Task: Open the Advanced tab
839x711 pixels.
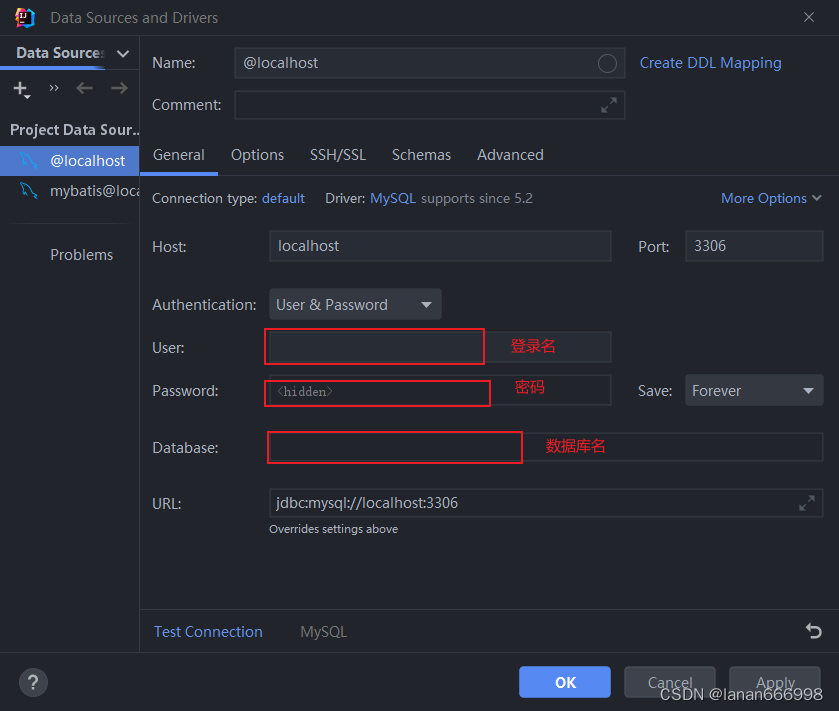Action: pyautogui.click(x=510, y=155)
